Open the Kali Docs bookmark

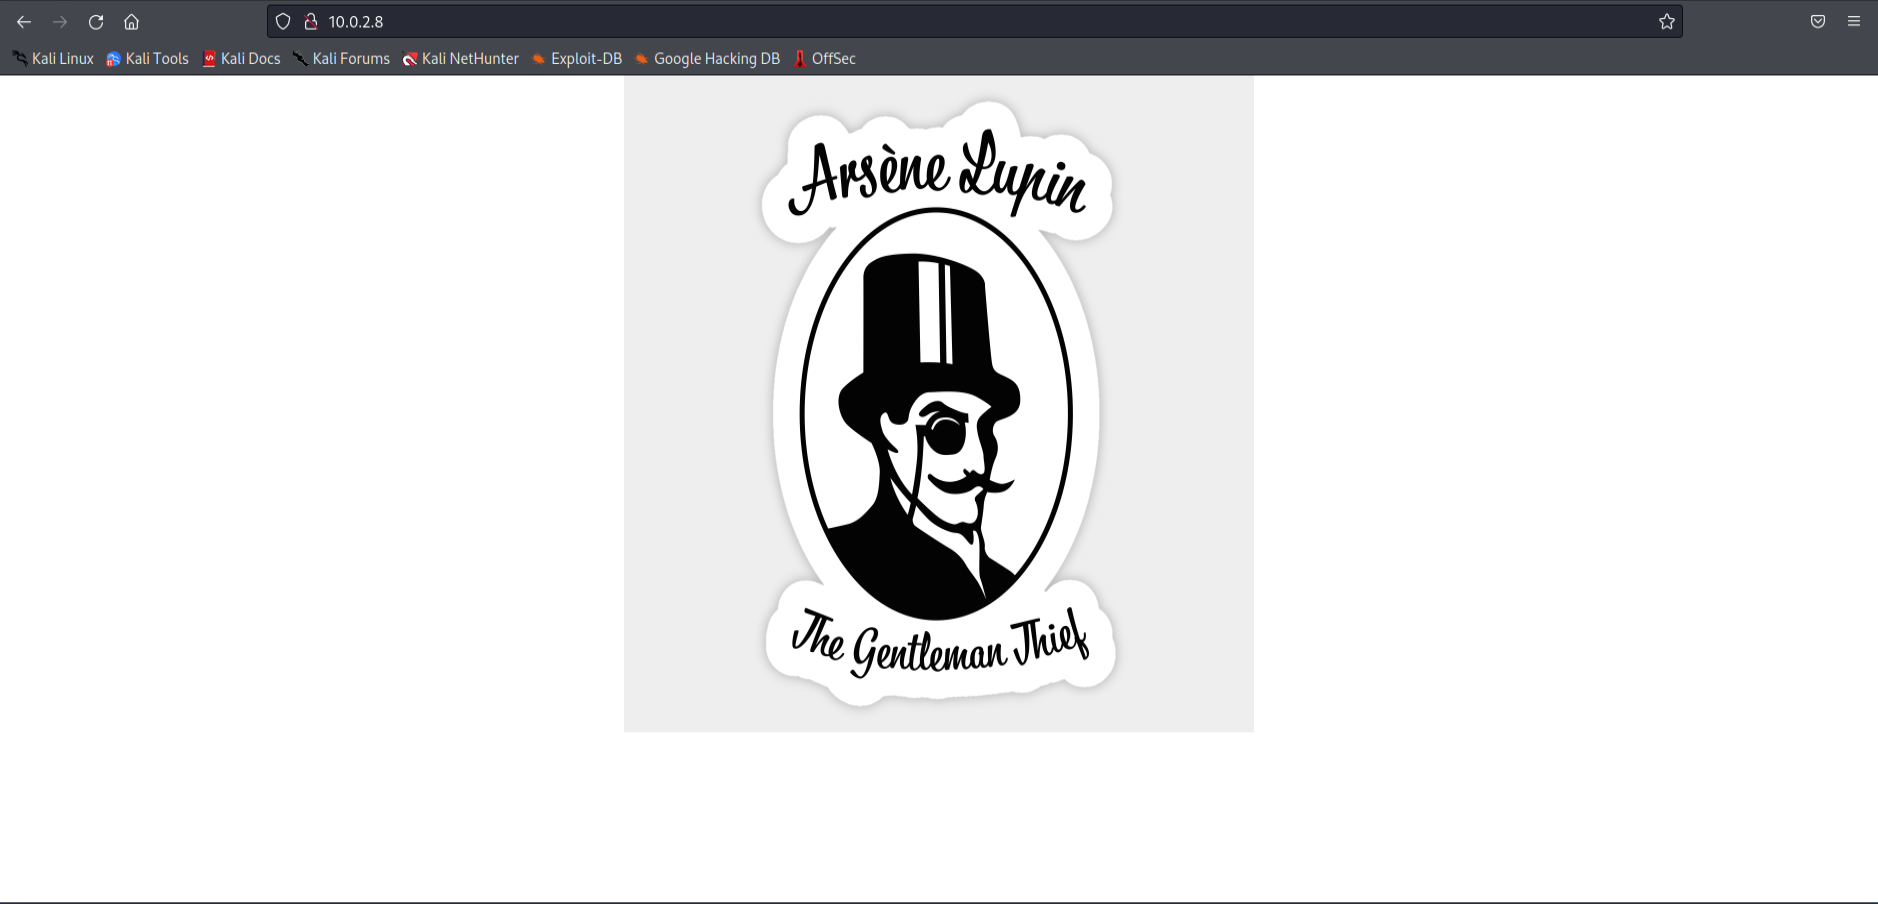pyautogui.click(x=242, y=59)
